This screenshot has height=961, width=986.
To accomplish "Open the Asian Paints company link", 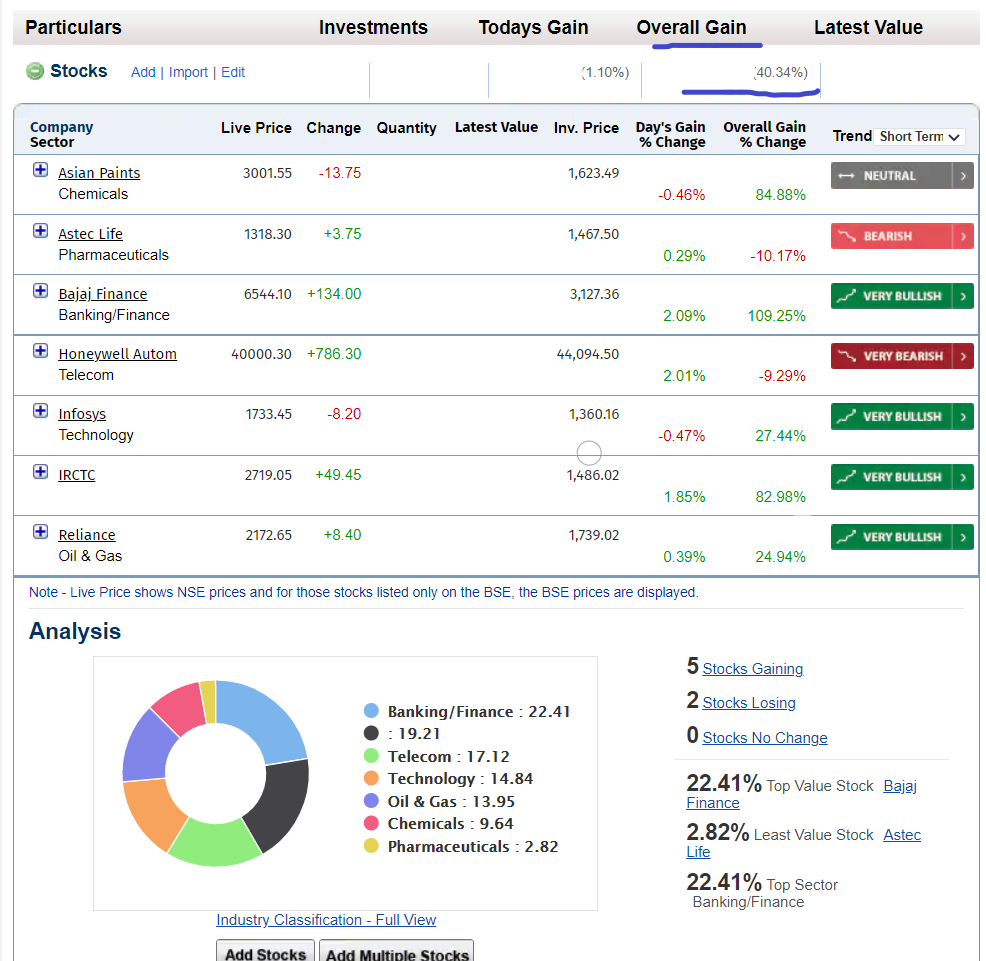I will [x=99, y=173].
